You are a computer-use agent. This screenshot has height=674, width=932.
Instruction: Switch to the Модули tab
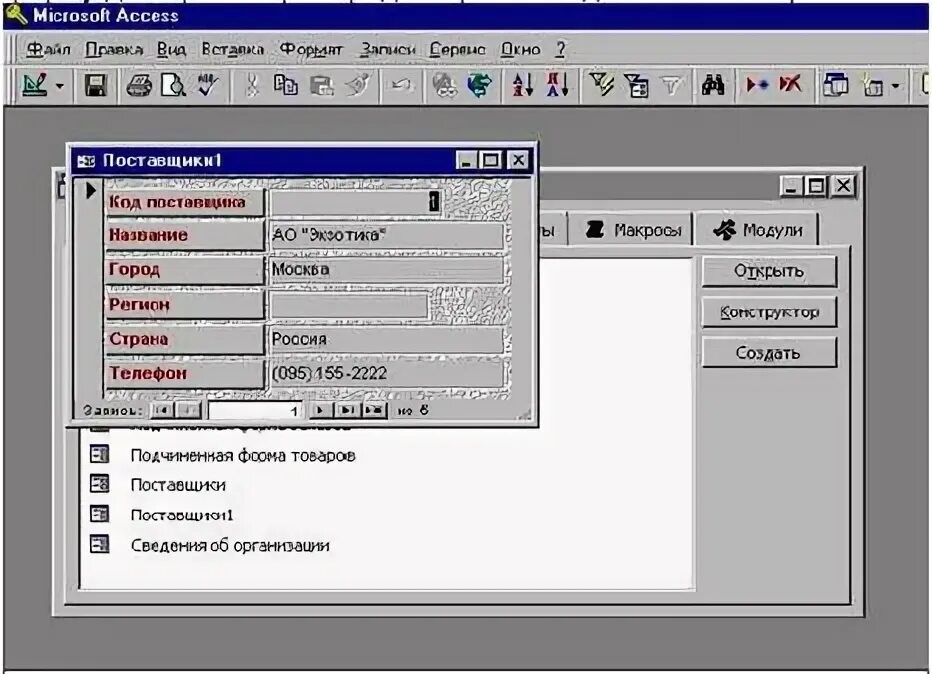pyautogui.click(x=757, y=229)
